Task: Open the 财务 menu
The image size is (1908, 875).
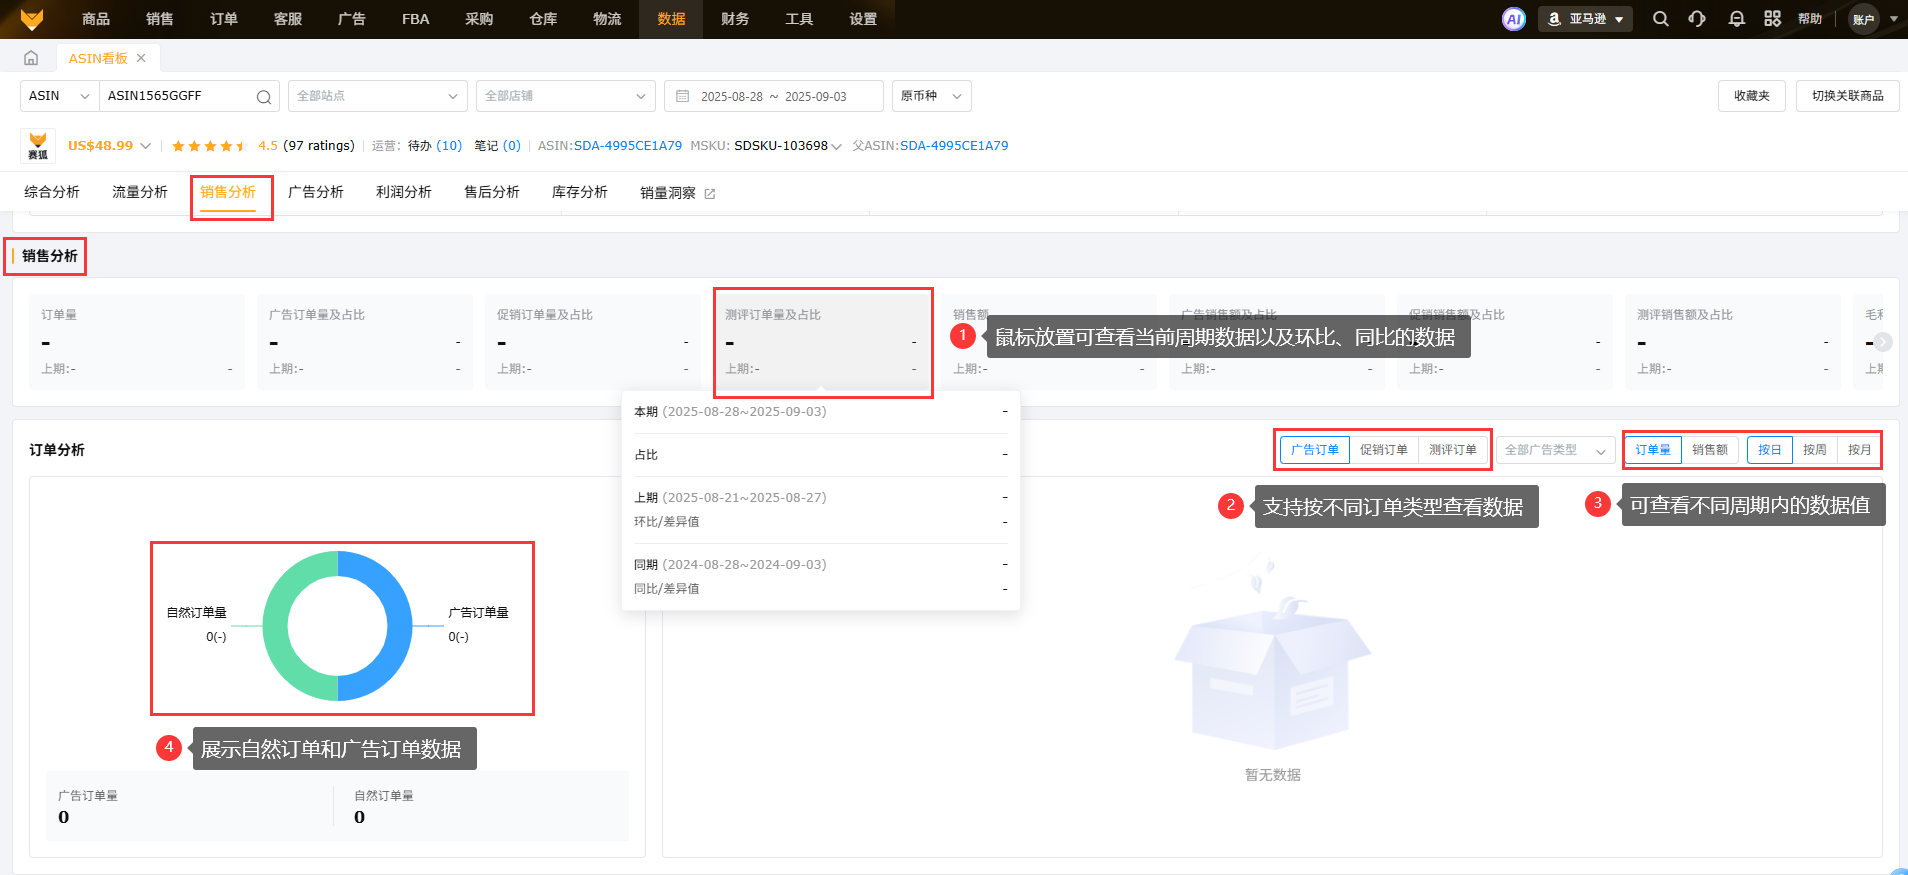Action: click(735, 19)
